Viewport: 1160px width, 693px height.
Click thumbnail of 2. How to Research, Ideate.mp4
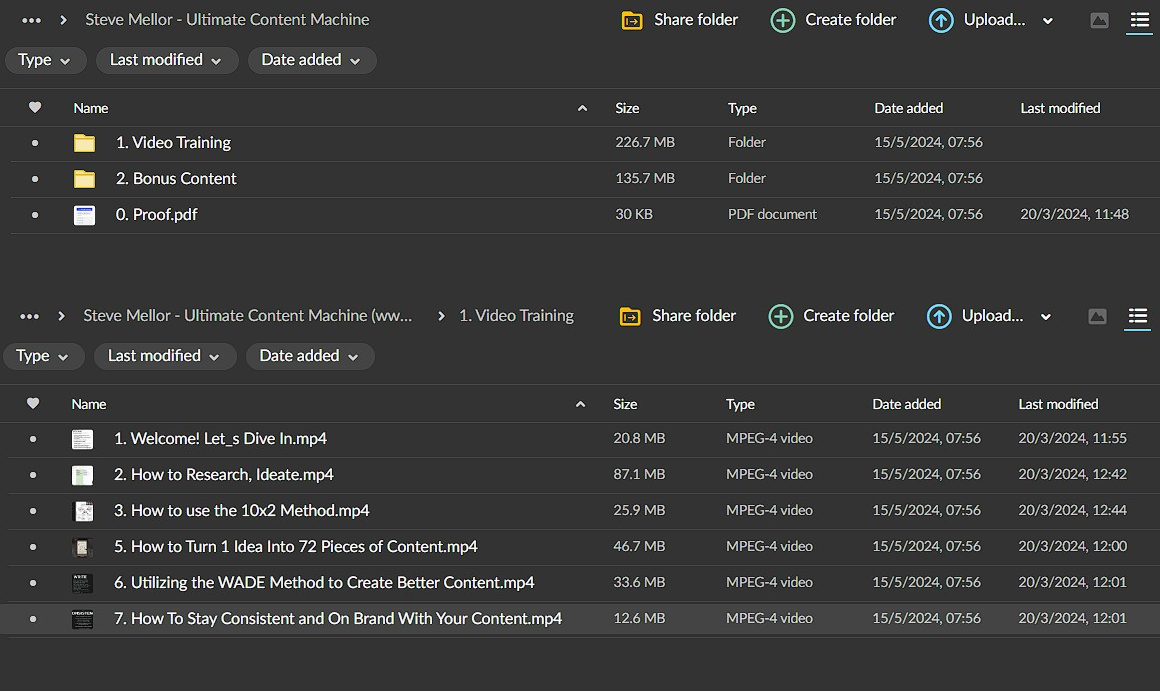click(82, 475)
